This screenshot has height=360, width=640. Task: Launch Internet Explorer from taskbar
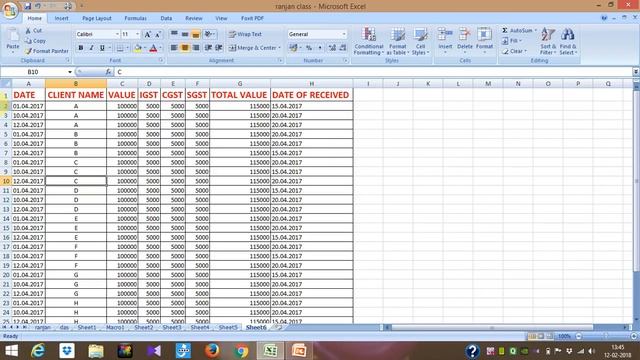click(38, 351)
